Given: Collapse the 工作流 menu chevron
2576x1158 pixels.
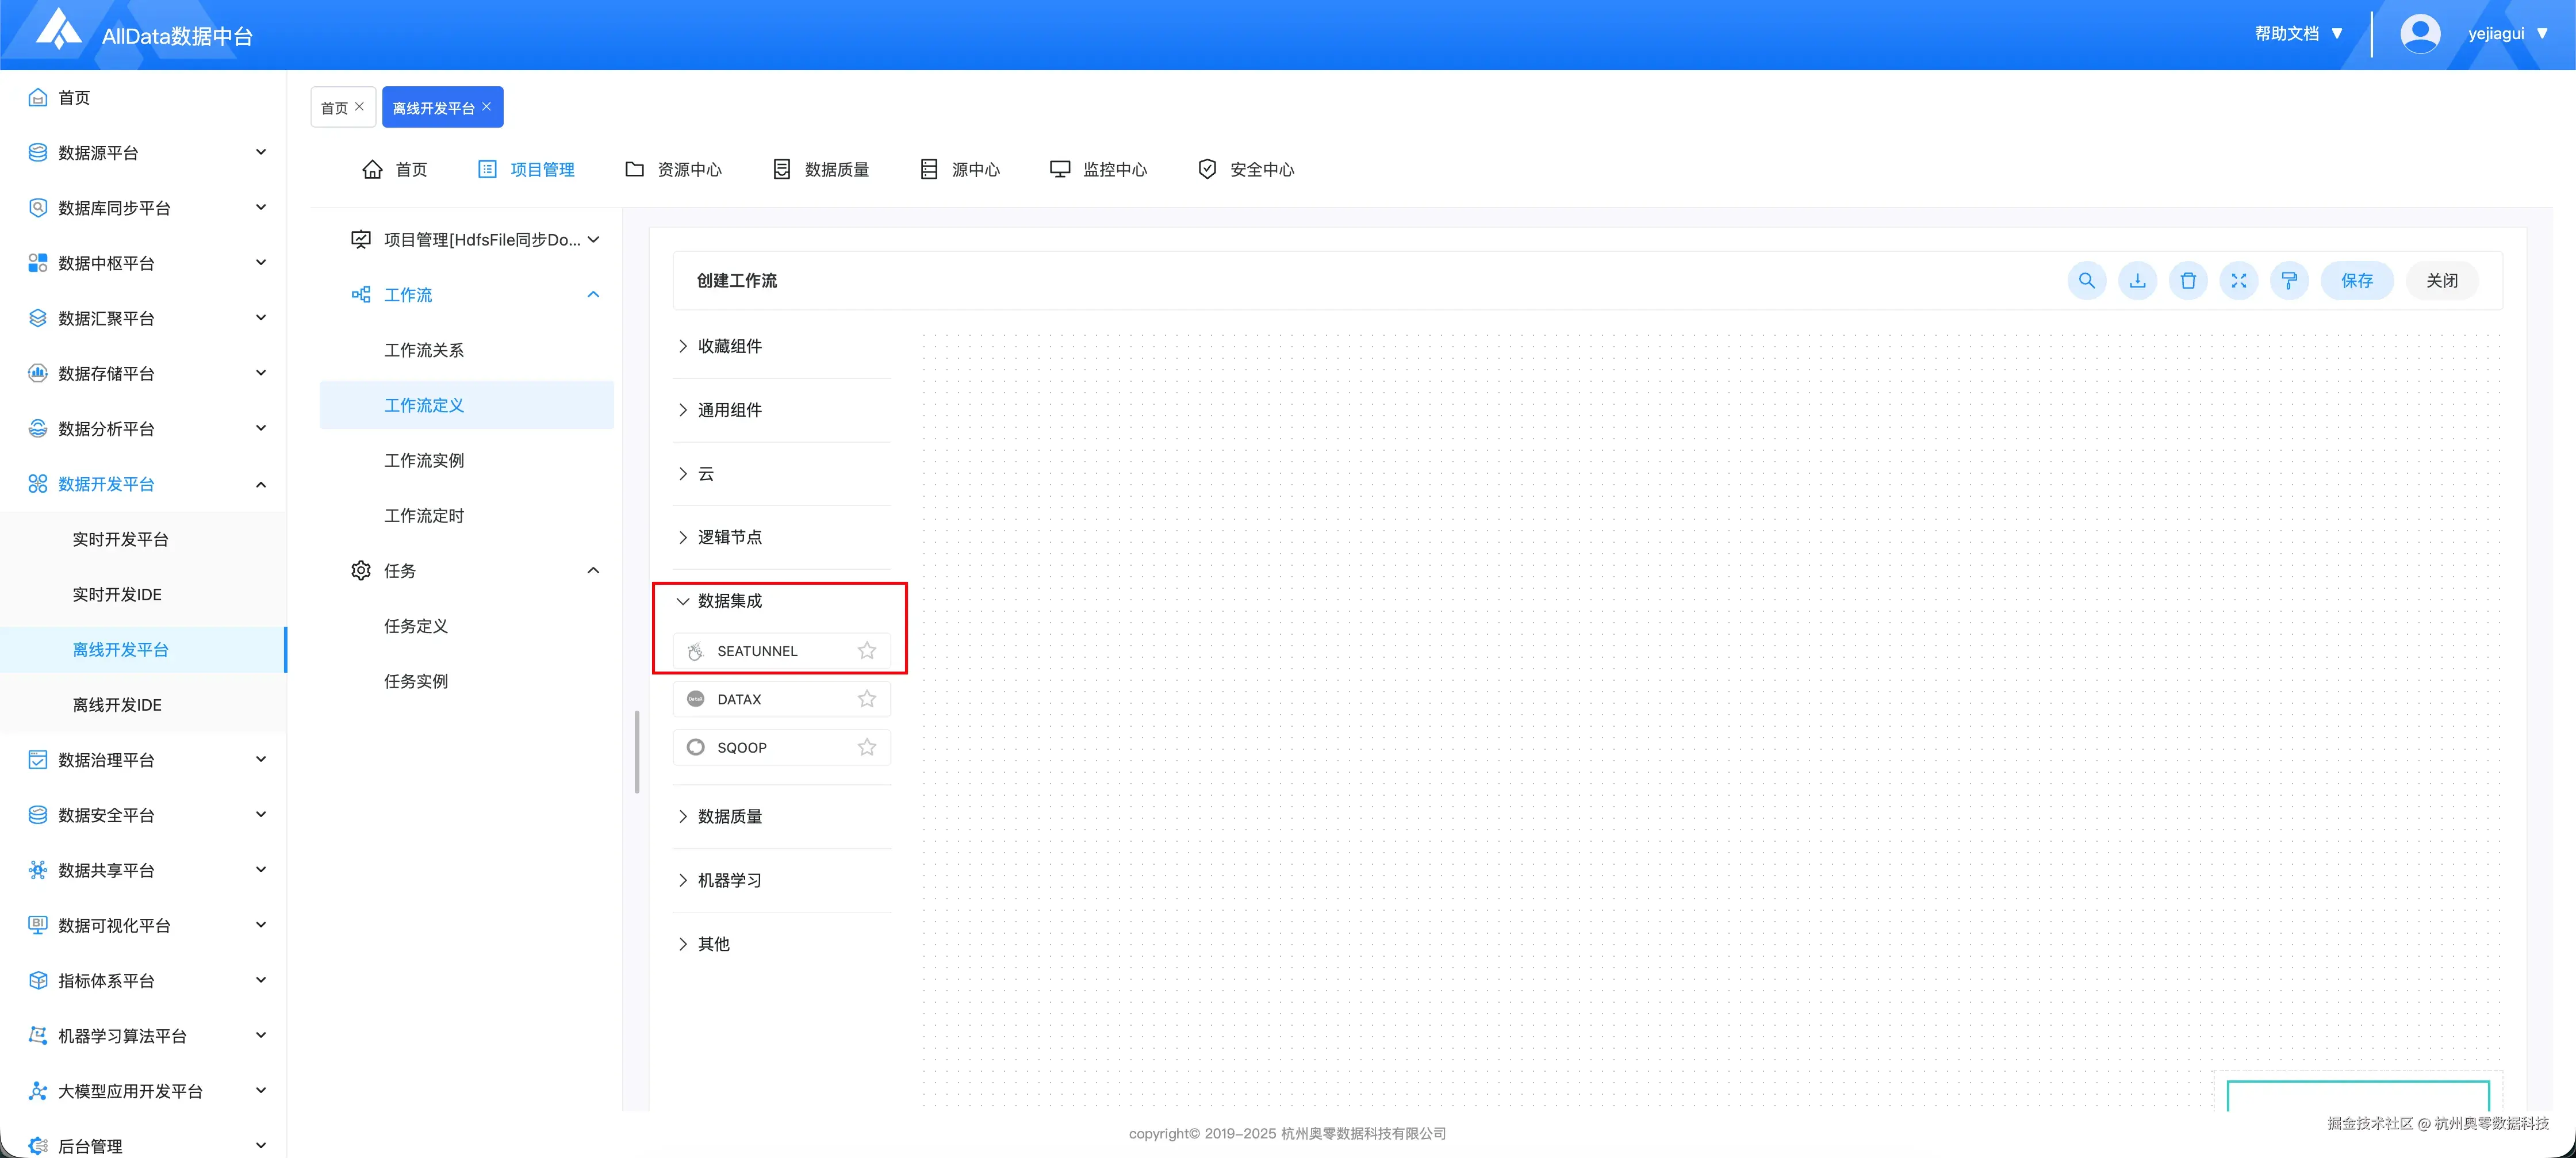Looking at the screenshot, I should 593,295.
